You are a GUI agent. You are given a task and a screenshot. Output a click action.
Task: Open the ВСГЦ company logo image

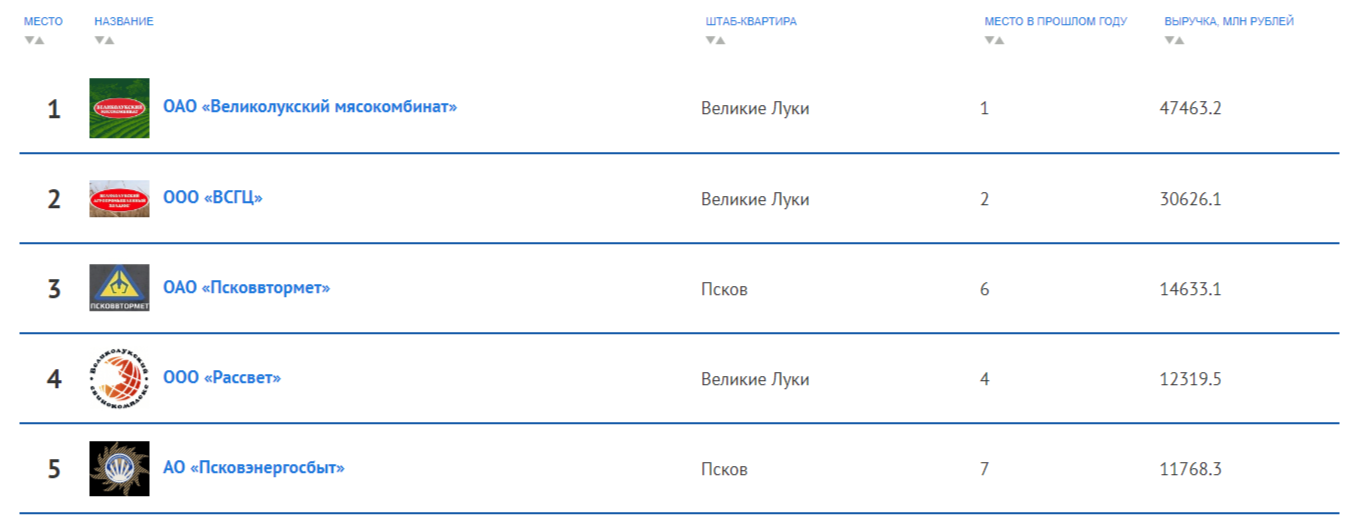point(119,198)
